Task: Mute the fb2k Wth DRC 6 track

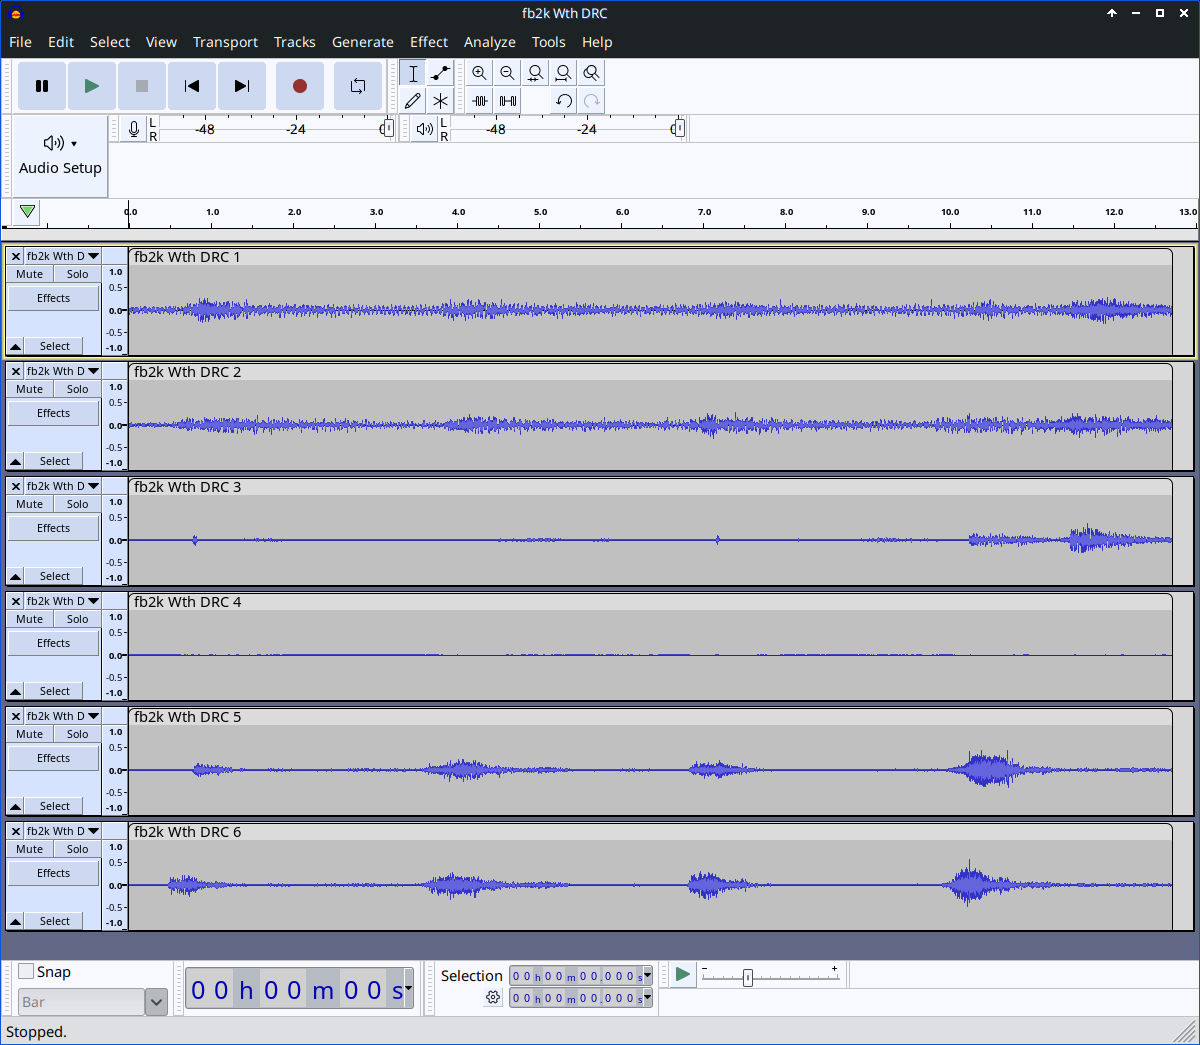Action: [30, 849]
